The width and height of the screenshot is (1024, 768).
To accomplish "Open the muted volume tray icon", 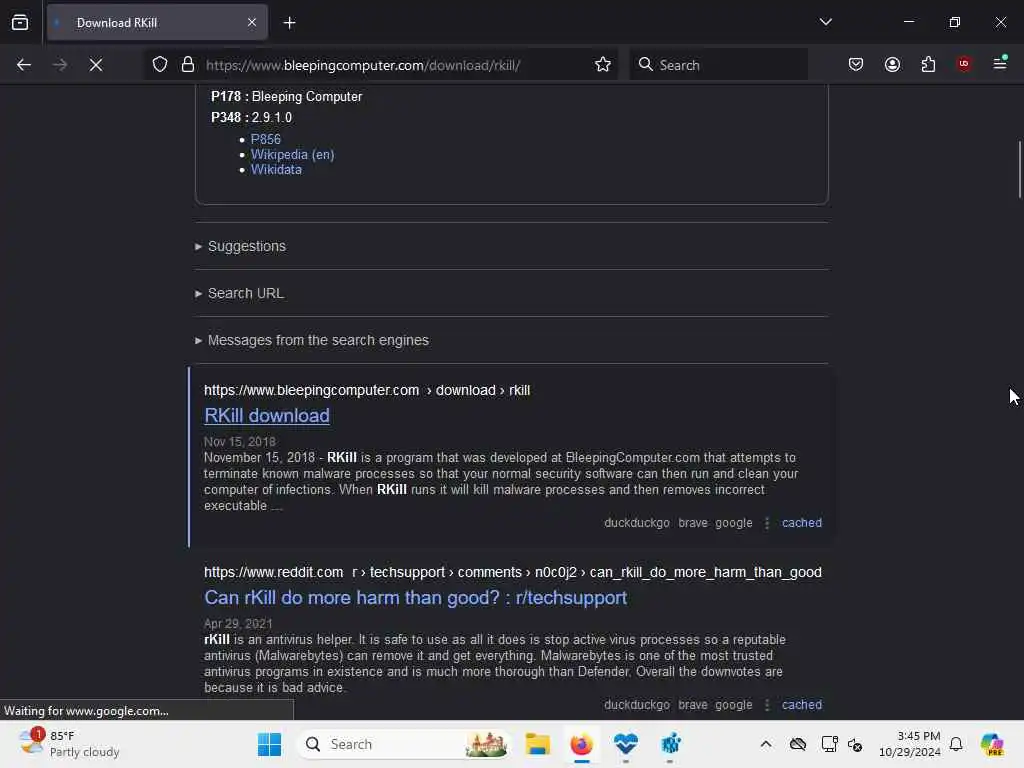I will [855, 744].
